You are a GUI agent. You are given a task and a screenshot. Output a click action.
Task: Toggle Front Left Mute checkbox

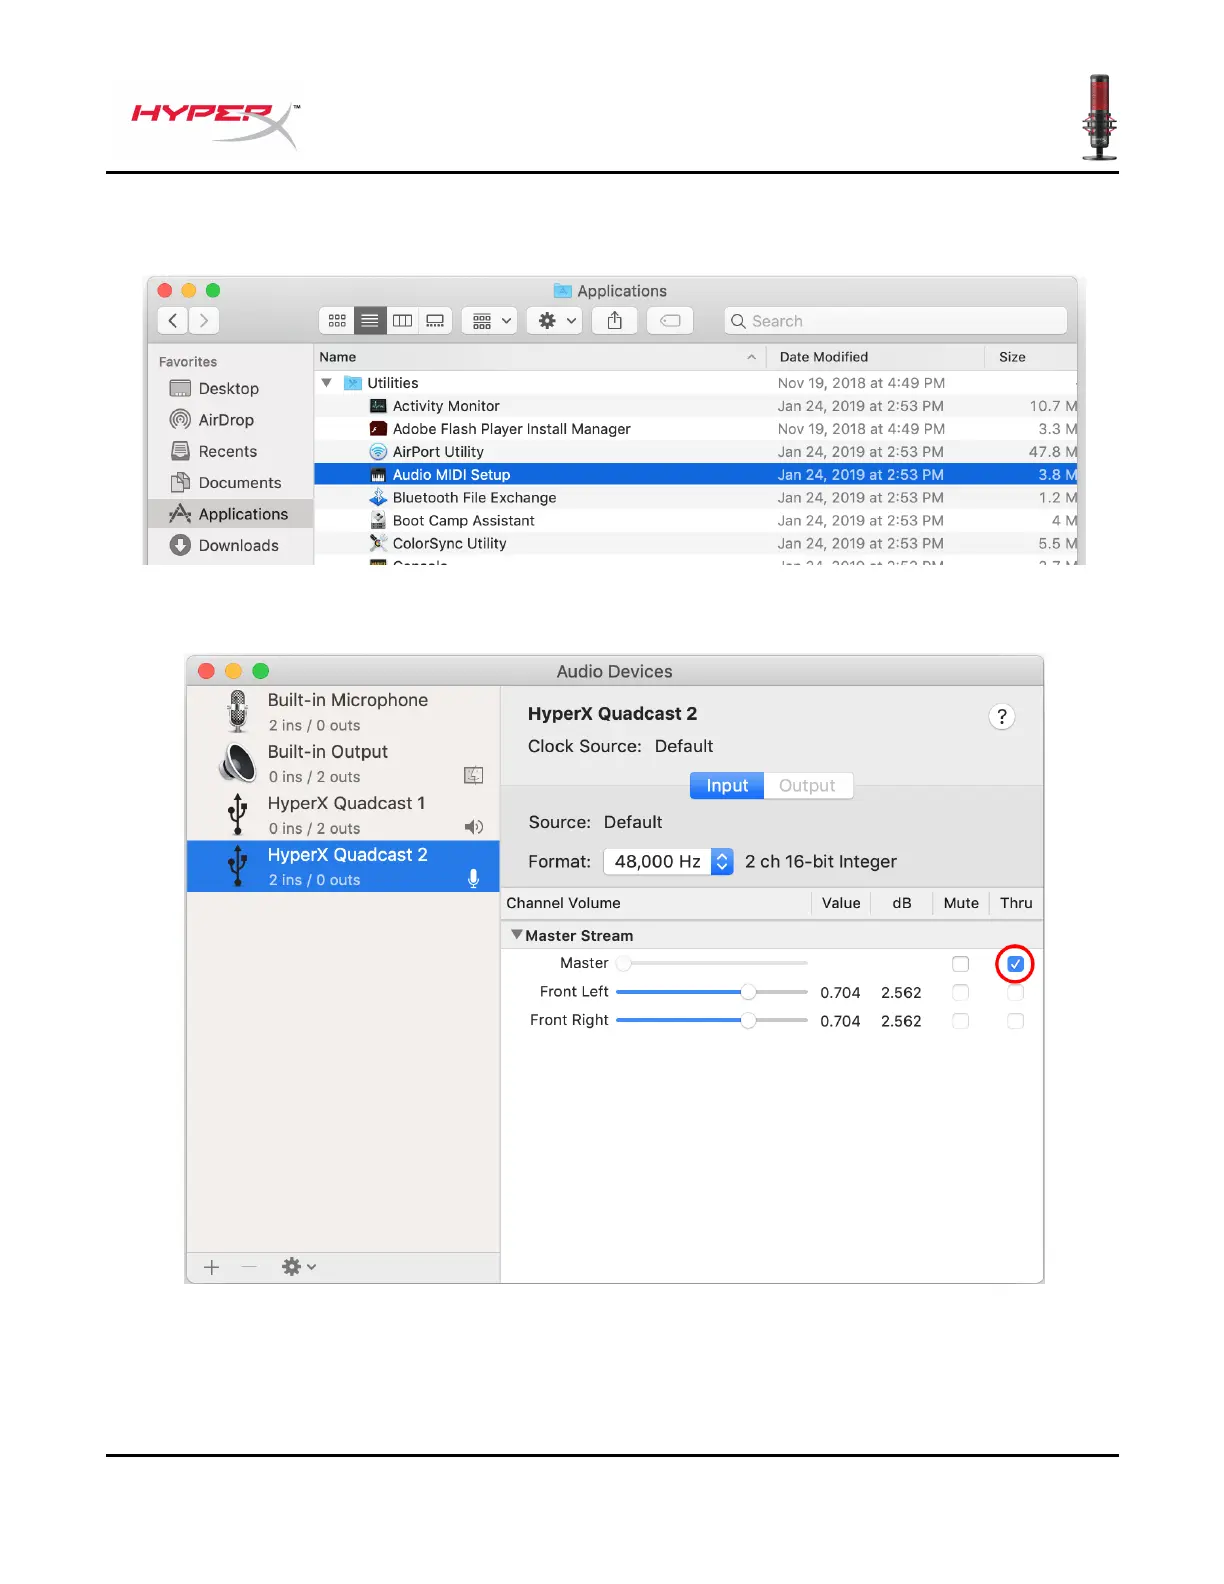click(x=961, y=993)
